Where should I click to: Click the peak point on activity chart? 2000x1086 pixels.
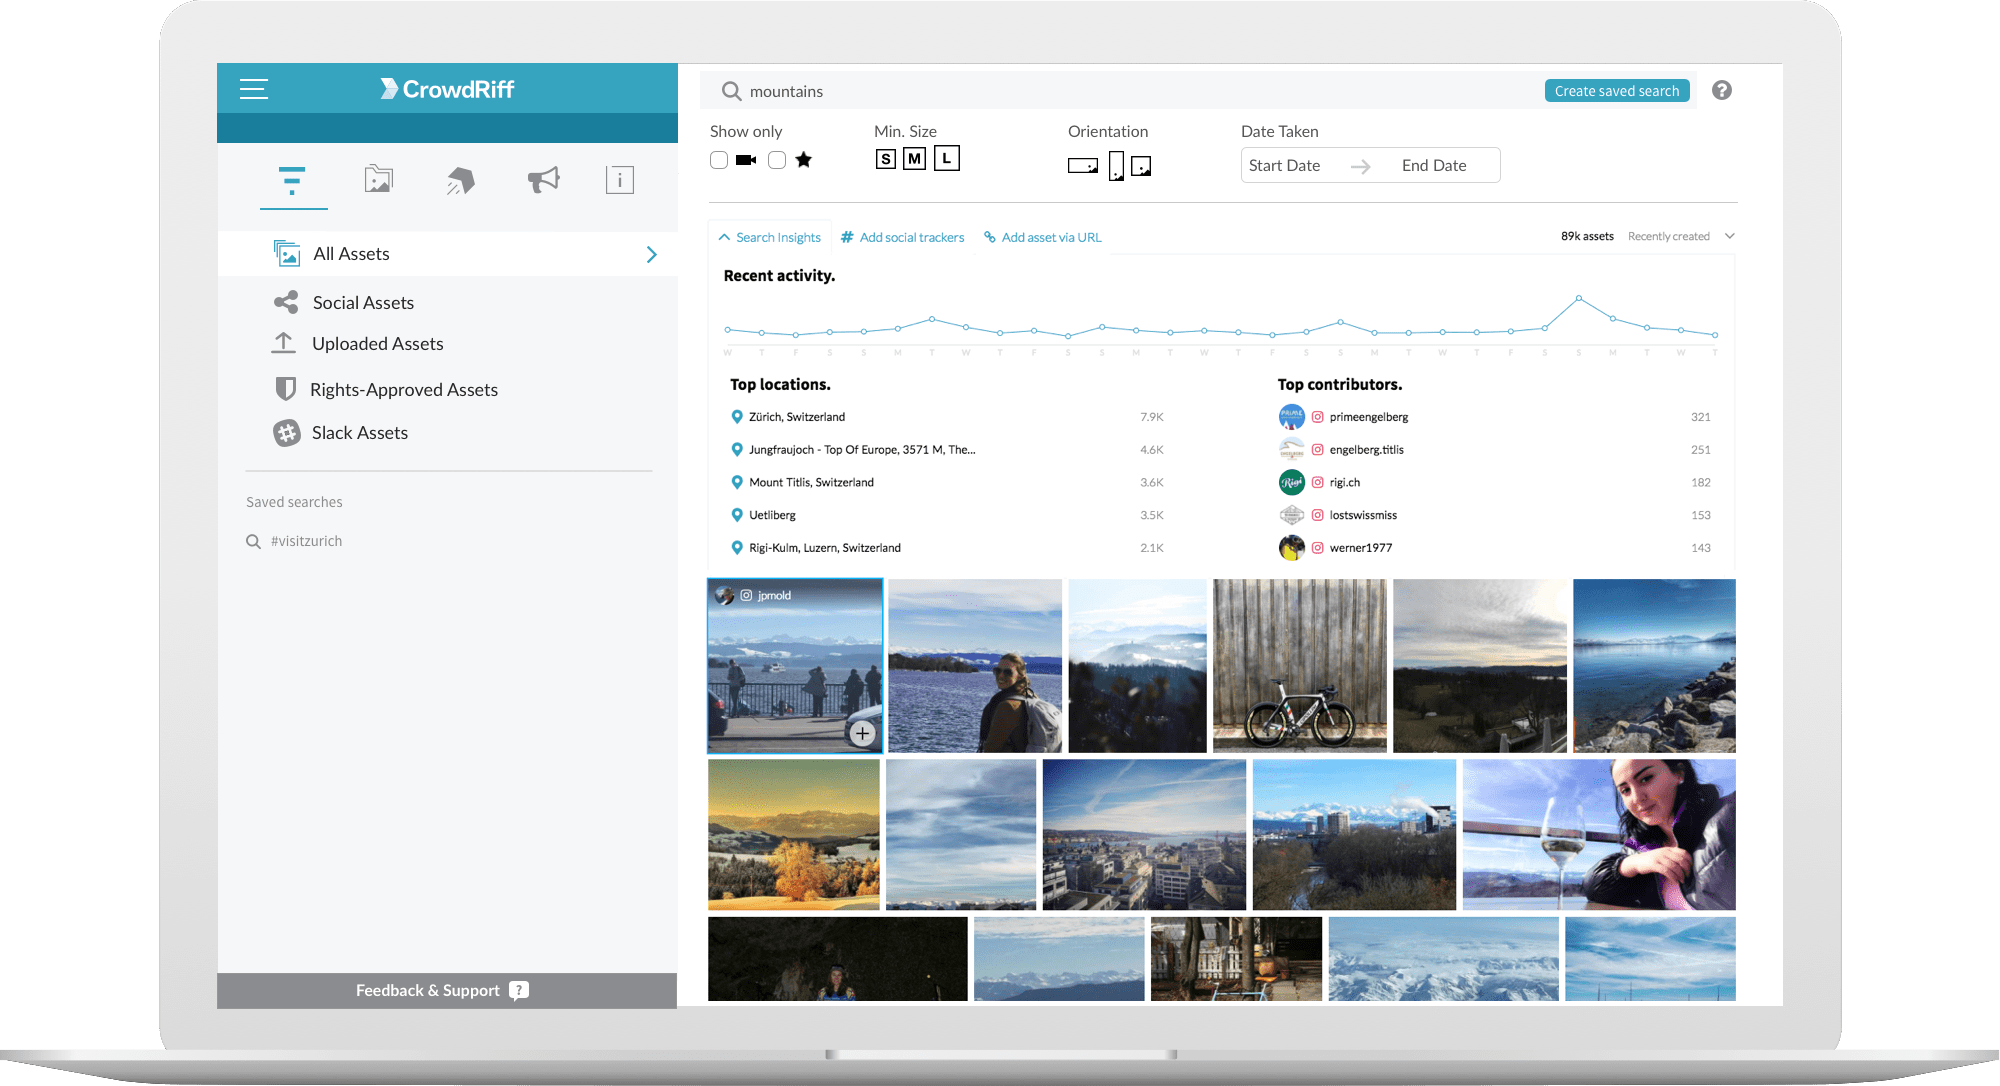coord(1579,298)
